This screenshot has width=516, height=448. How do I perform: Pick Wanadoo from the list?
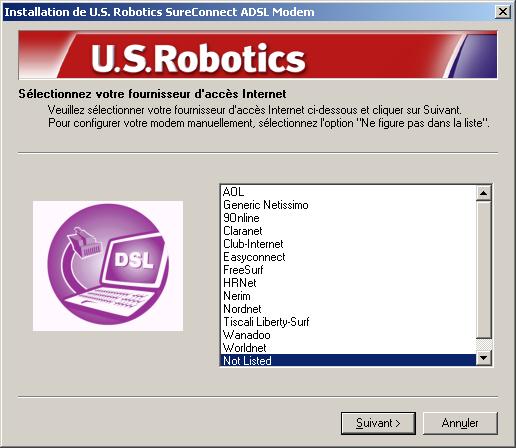pos(349,335)
